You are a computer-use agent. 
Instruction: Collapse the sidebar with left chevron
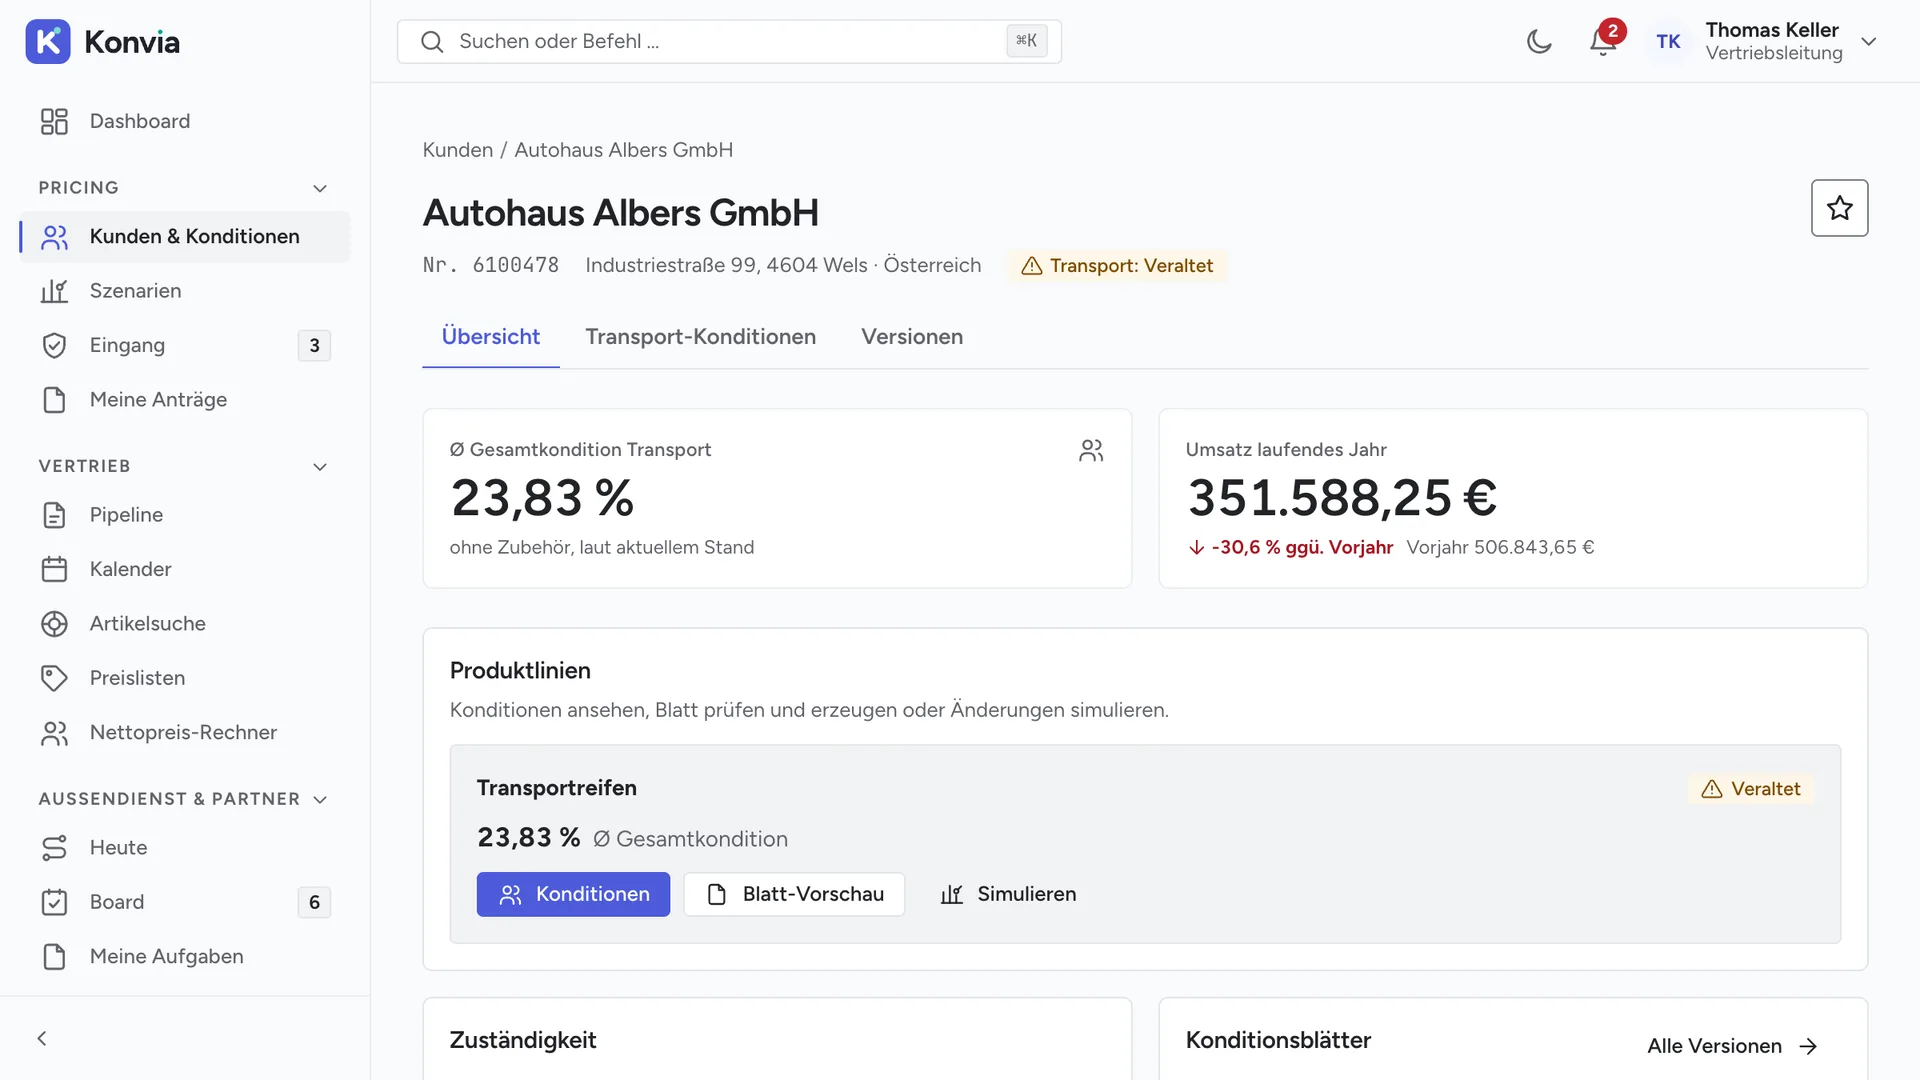(x=42, y=1038)
